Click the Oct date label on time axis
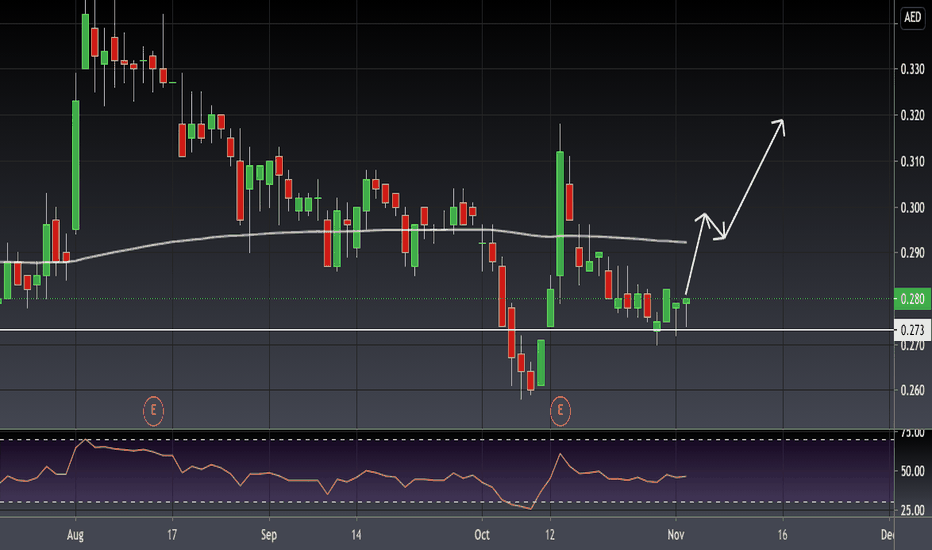The width and height of the screenshot is (932, 550). (x=482, y=535)
